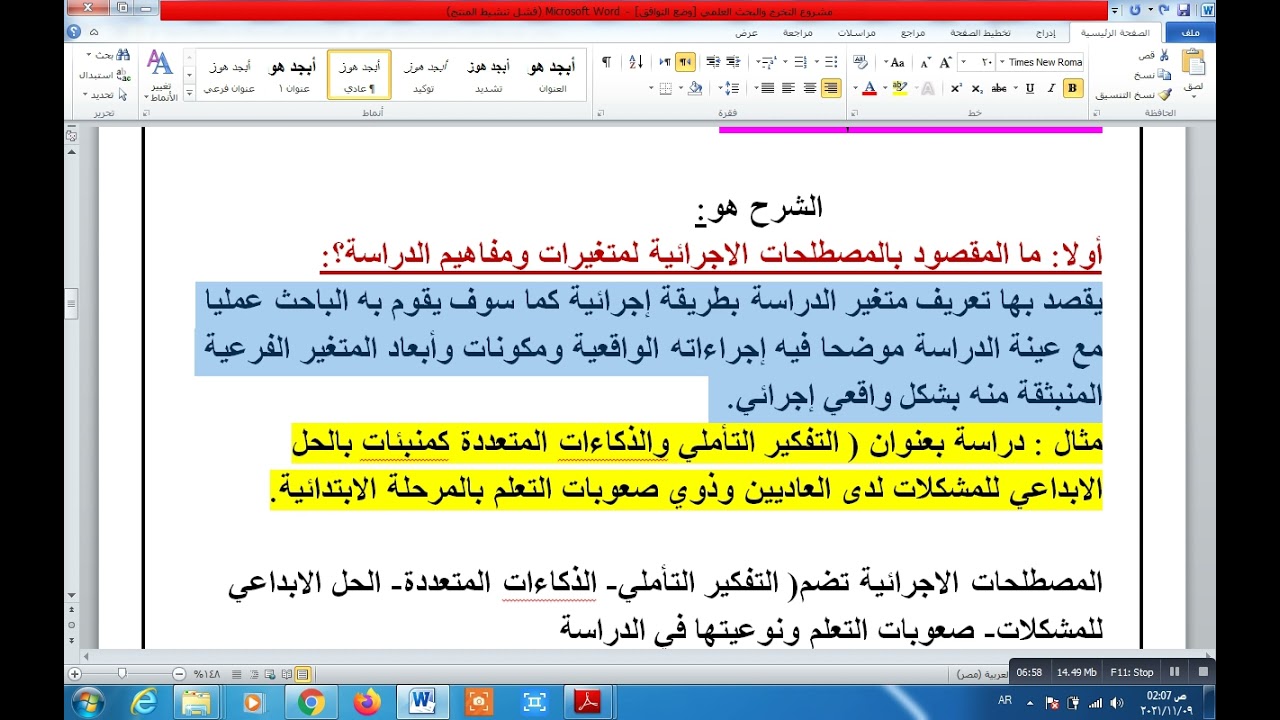Apply the Heading 1 style
Image resolution: width=1280 pixels, height=720 pixels.
(x=293, y=75)
